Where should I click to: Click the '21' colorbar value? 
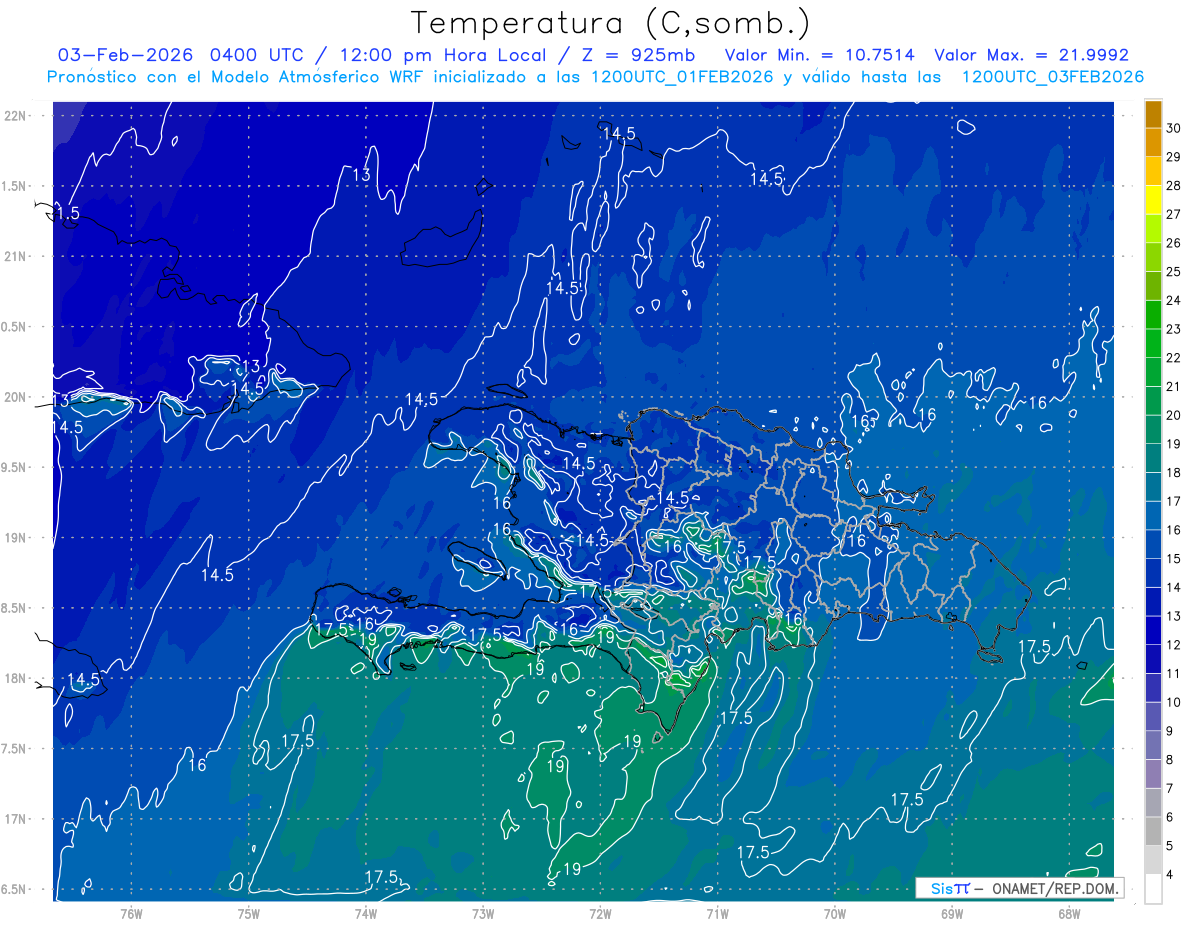pos(1174,386)
